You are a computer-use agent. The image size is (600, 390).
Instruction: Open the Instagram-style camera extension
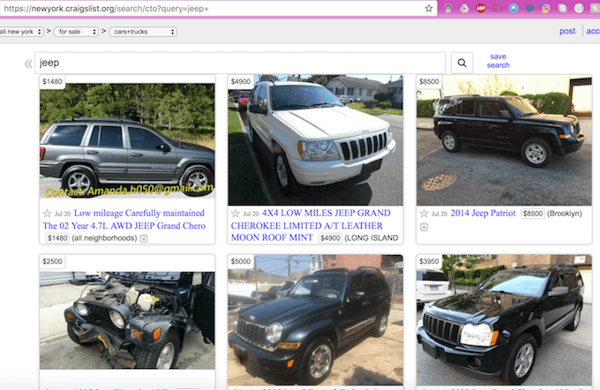pos(546,8)
